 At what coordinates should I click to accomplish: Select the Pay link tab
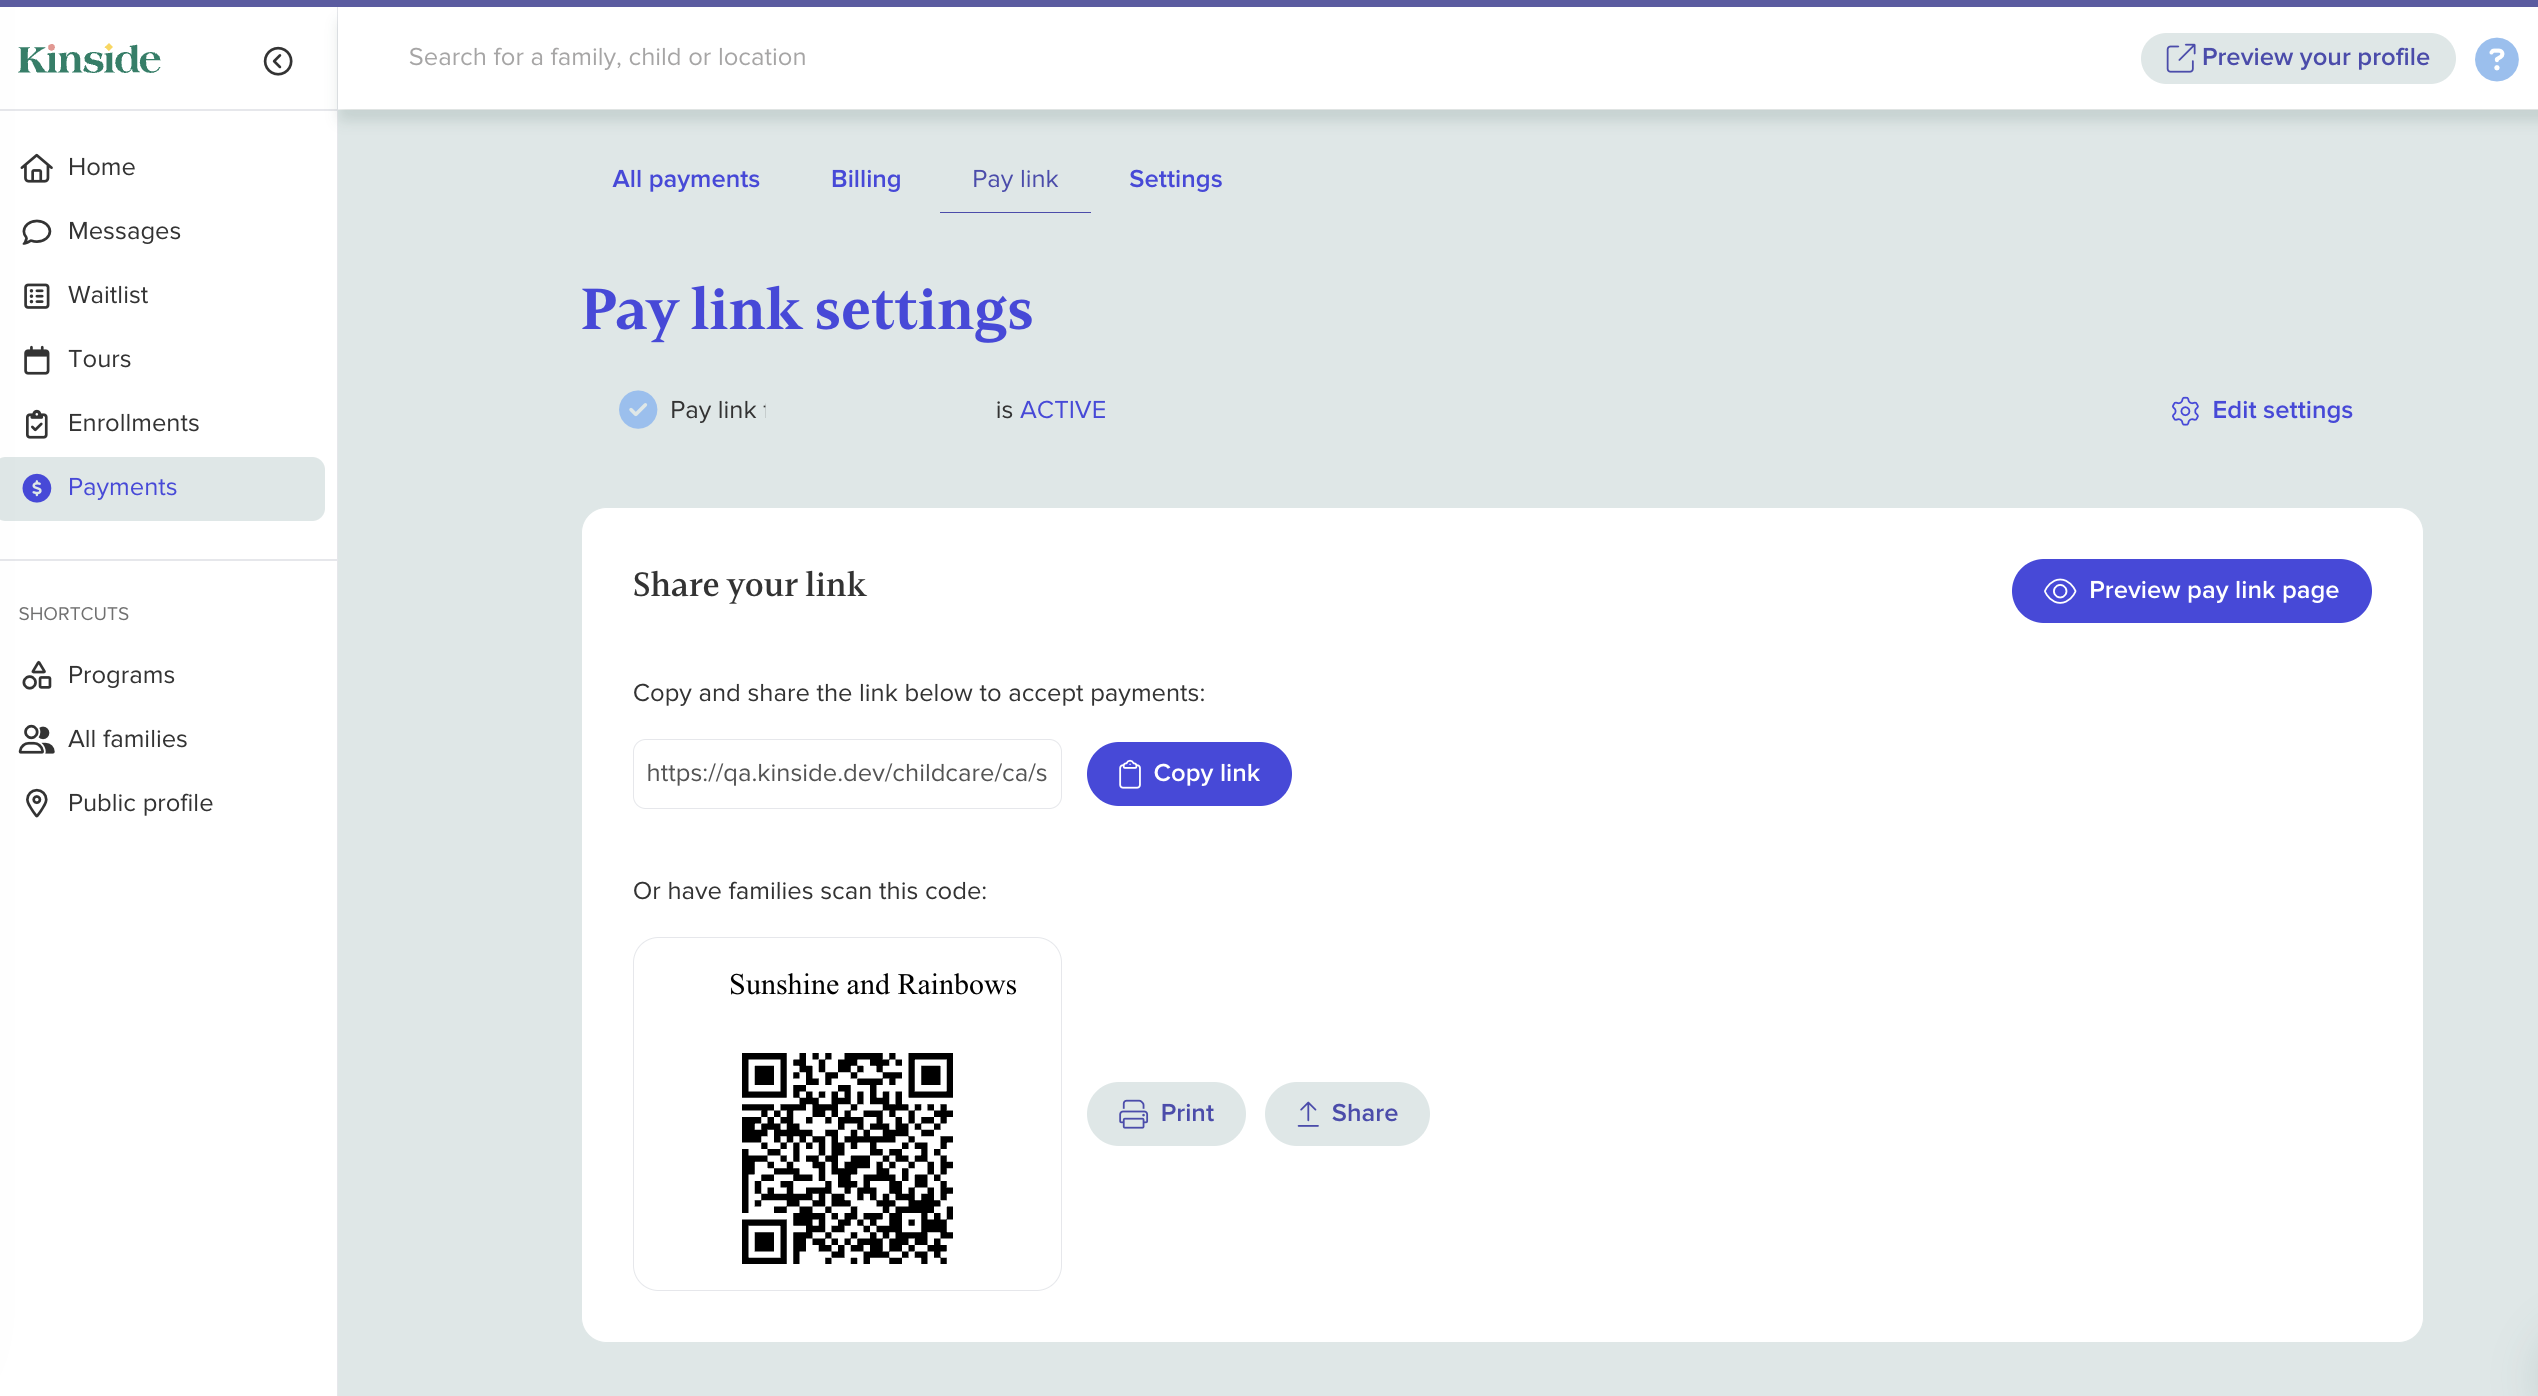[1015, 179]
